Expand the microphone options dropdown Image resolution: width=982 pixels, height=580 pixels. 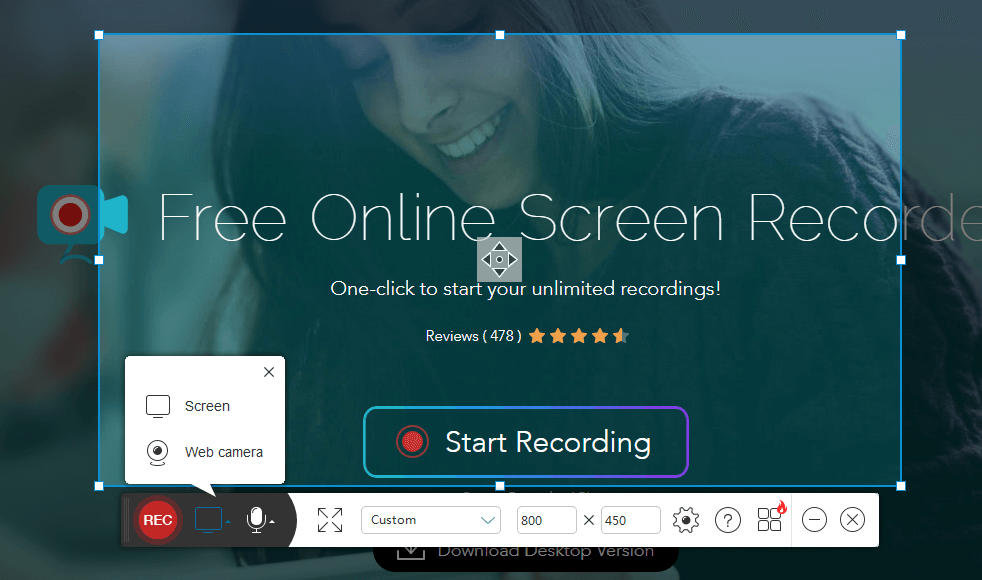(x=272, y=524)
